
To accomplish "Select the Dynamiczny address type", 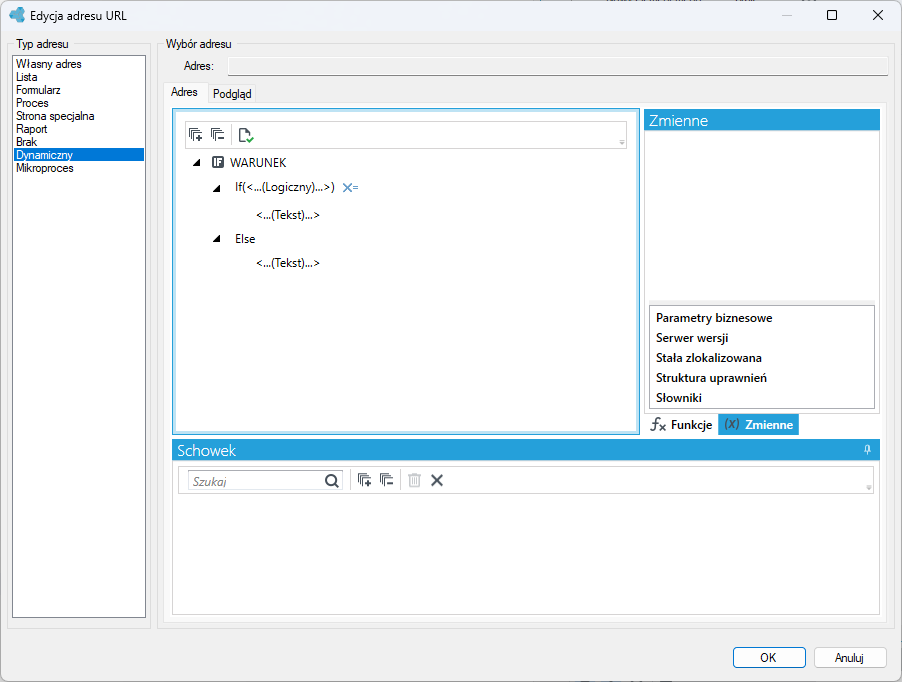I will coord(79,155).
